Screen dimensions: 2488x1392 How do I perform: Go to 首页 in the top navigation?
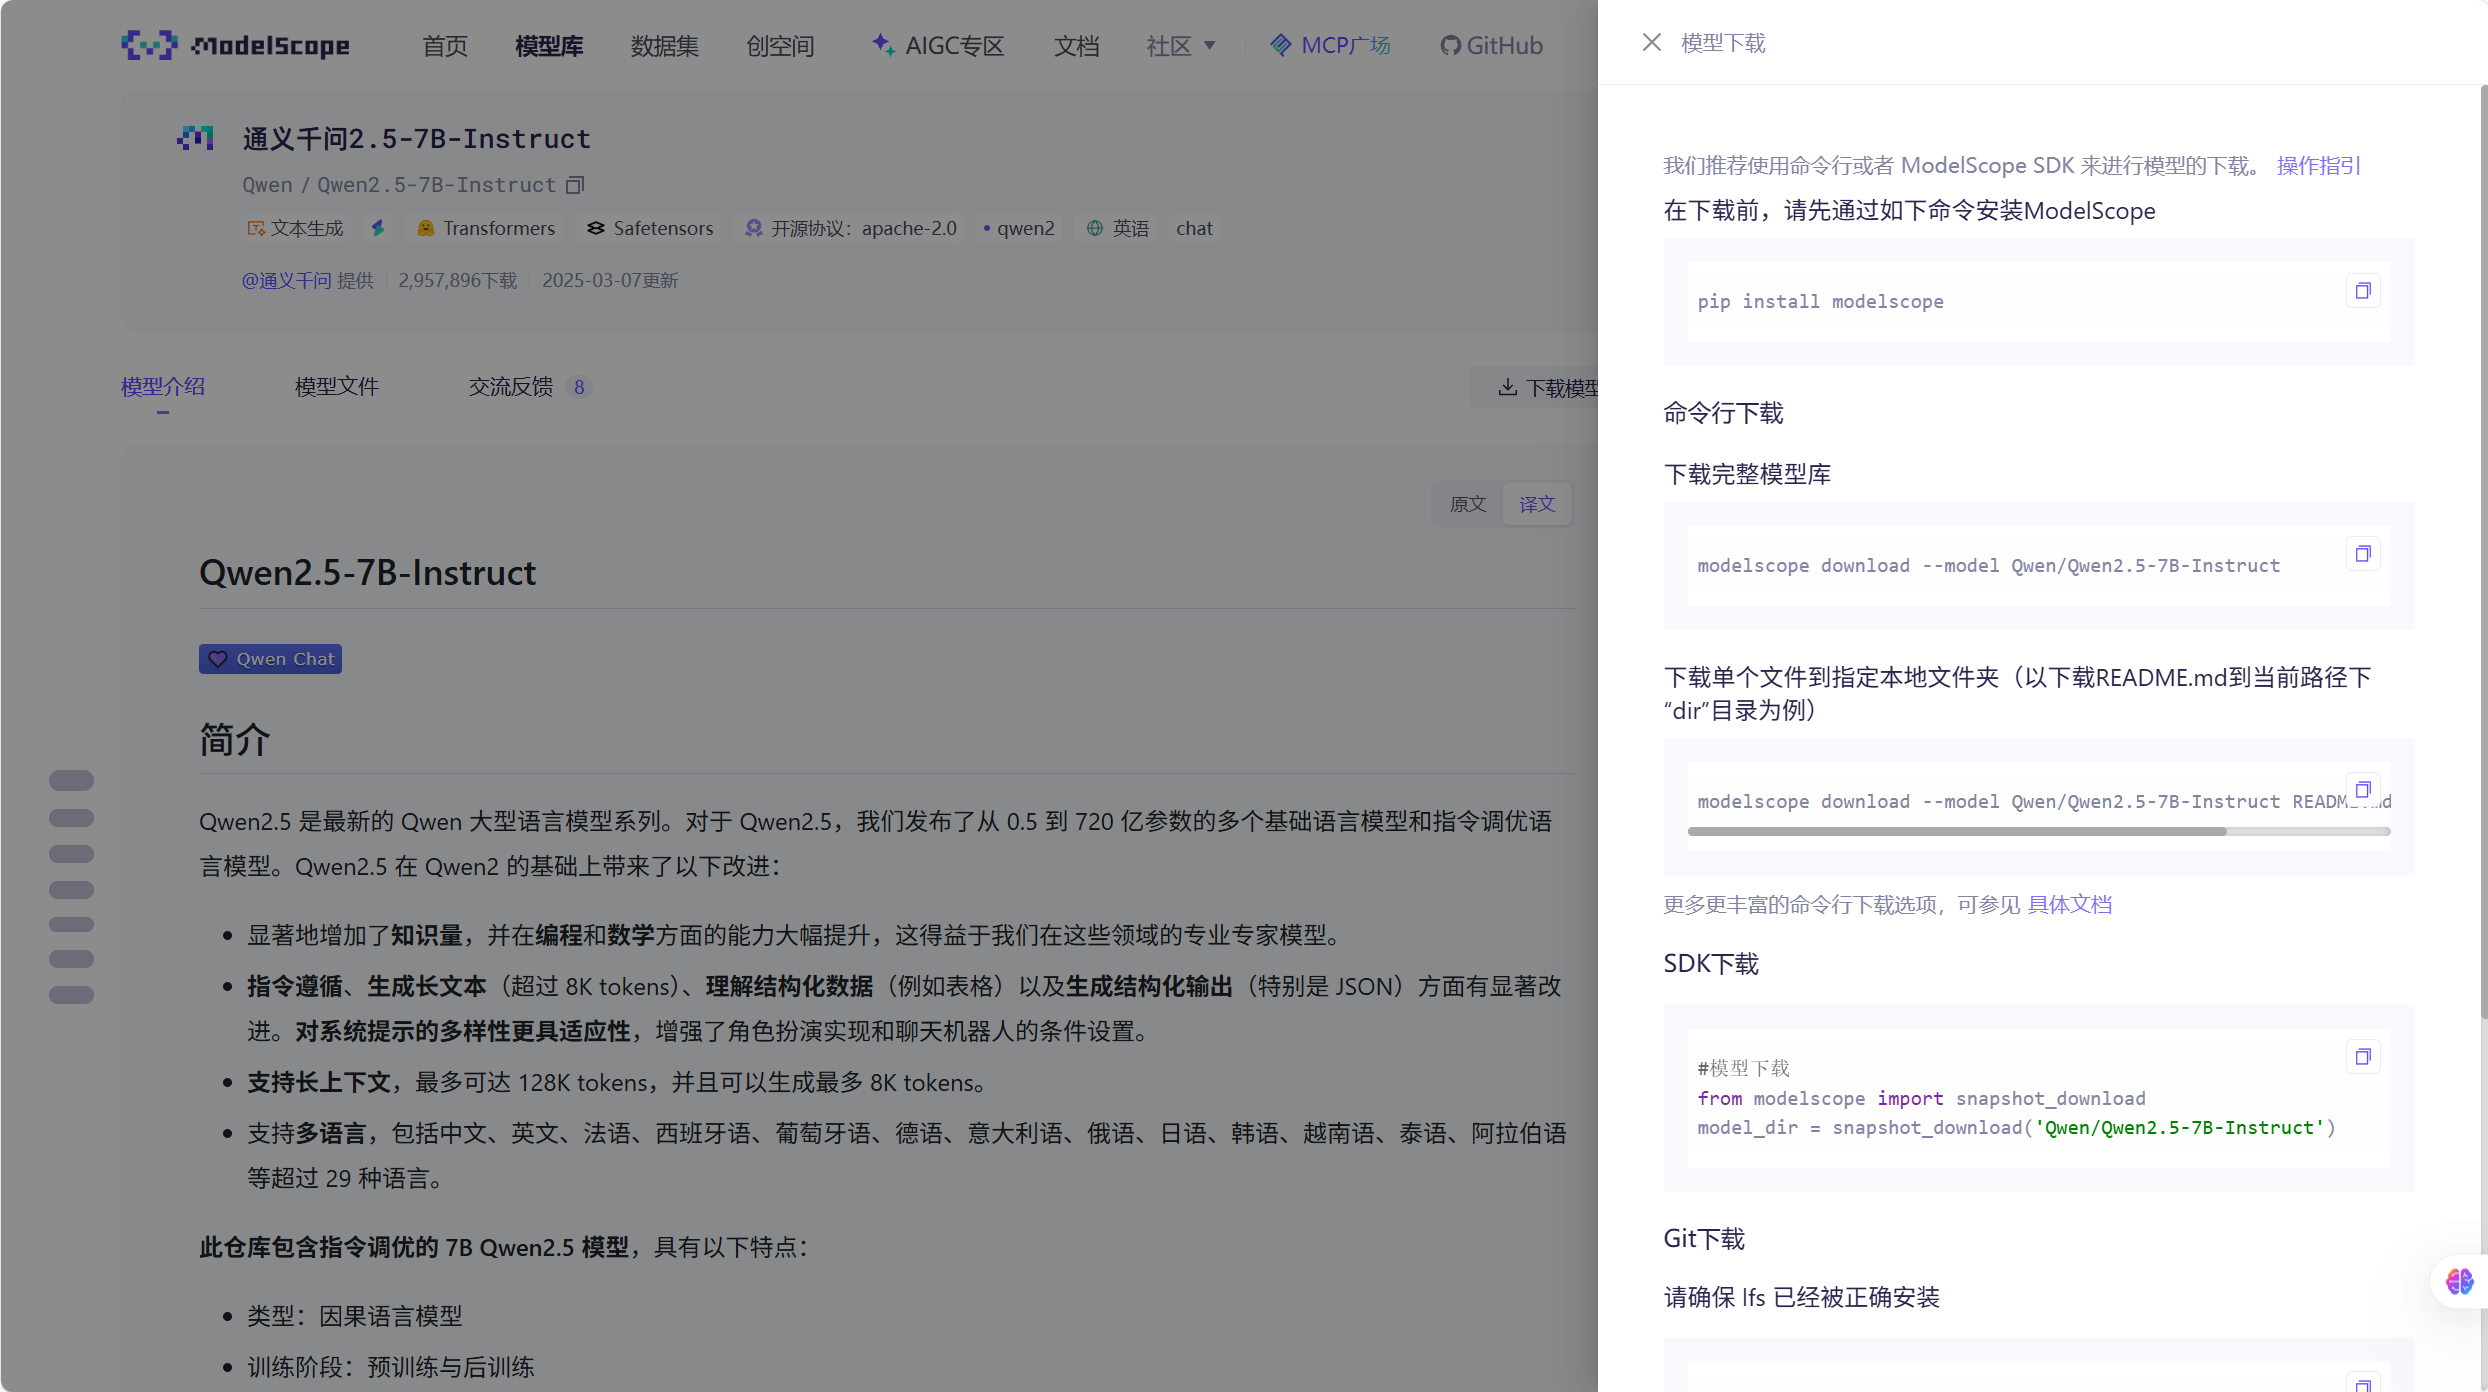[x=444, y=45]
